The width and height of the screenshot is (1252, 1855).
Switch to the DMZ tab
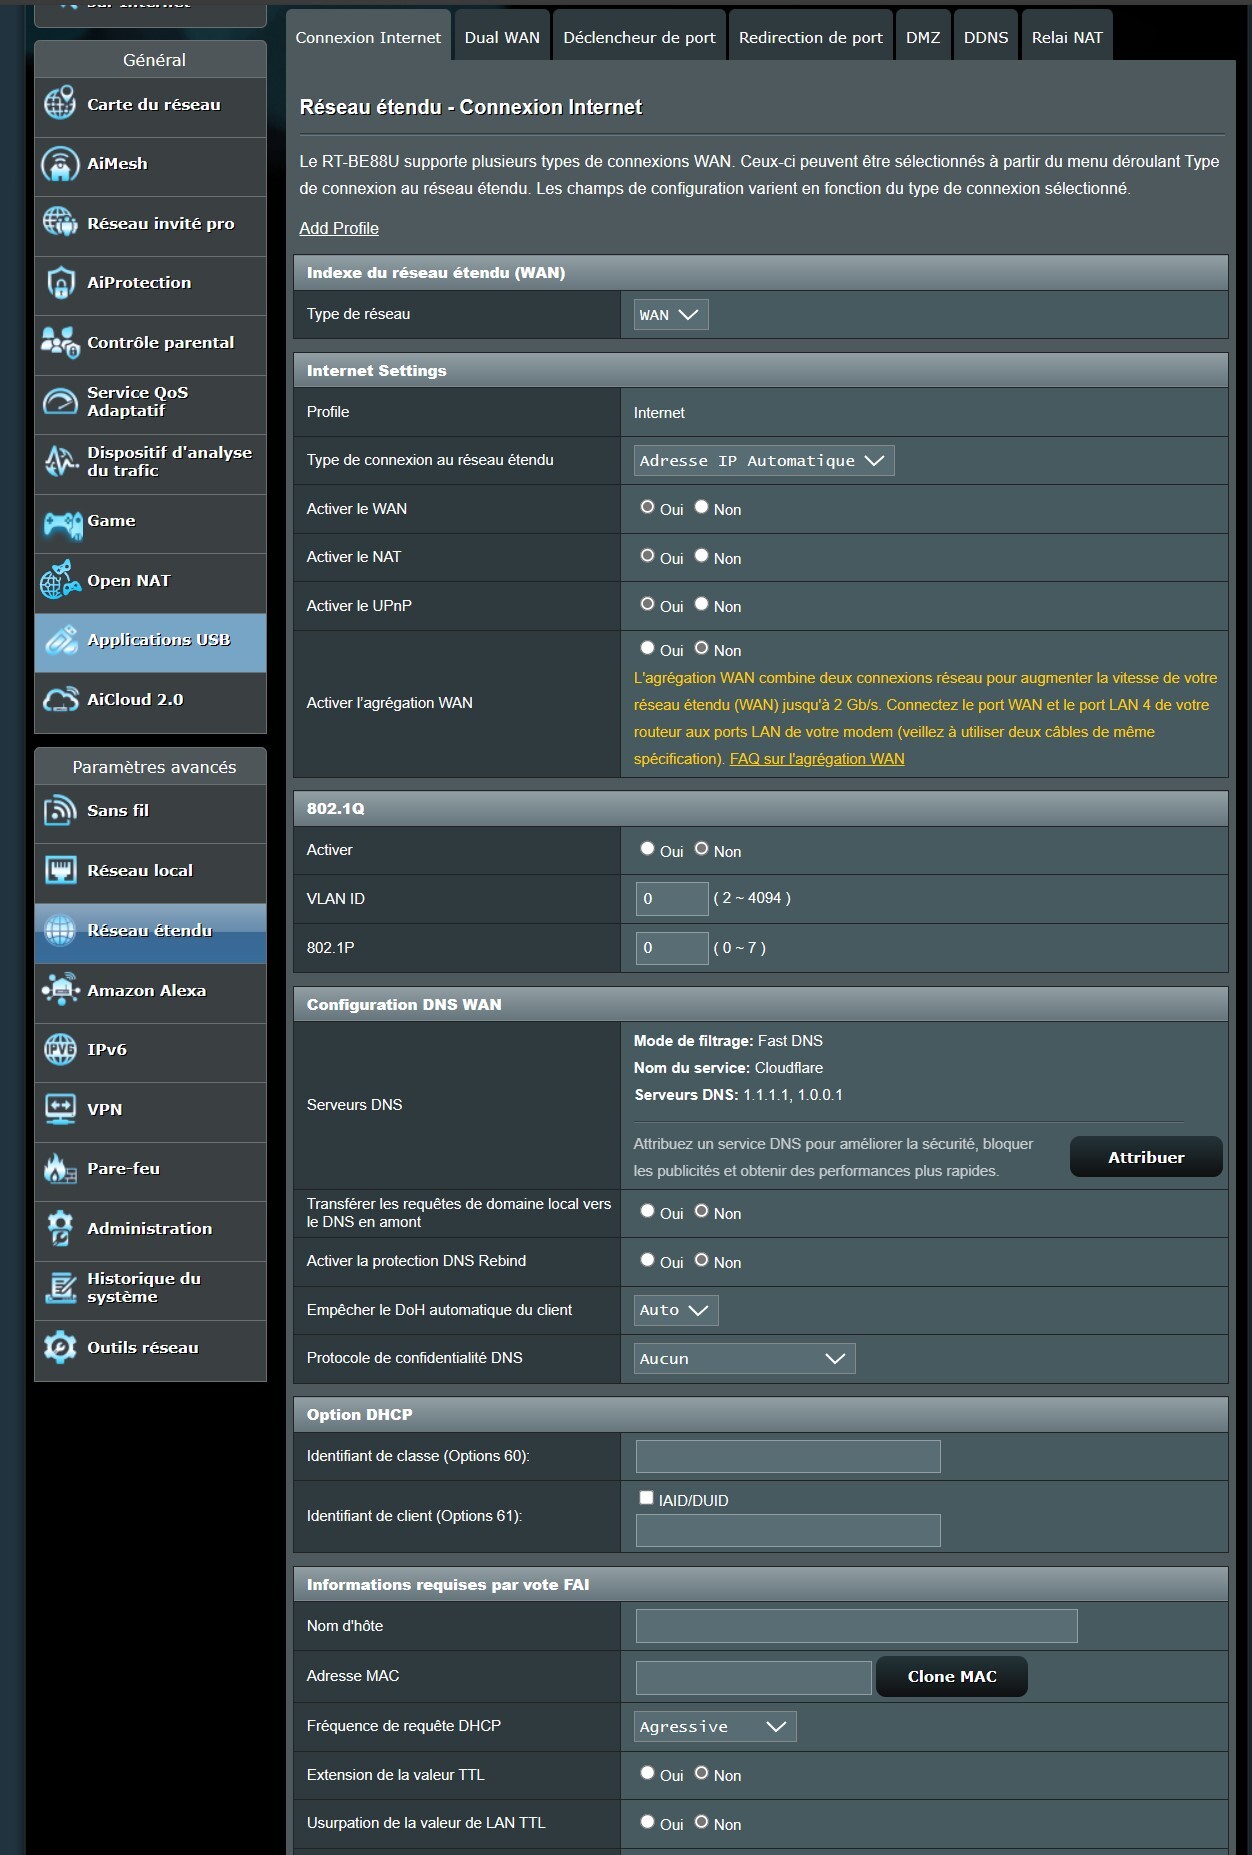[923, 38]
